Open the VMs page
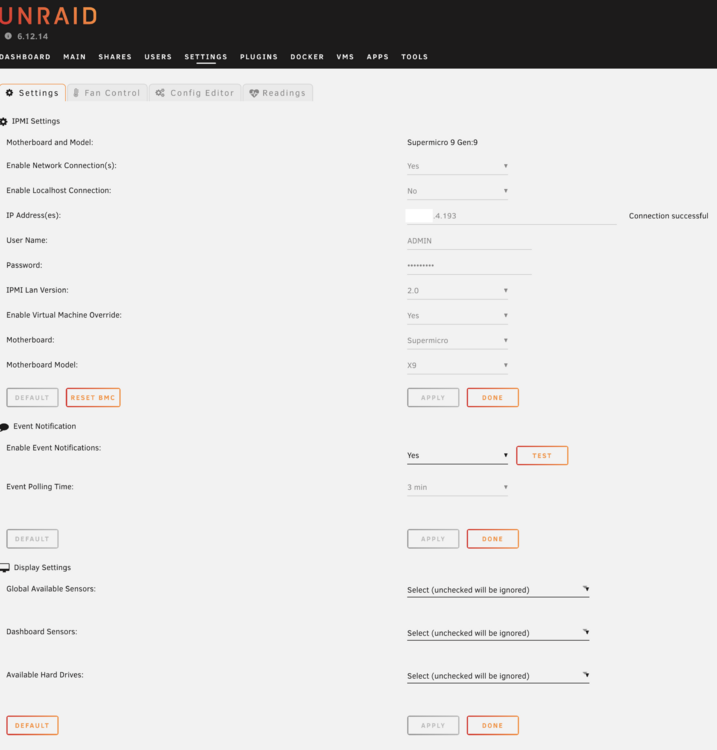717x750 pixels. (x=345, y=57)
